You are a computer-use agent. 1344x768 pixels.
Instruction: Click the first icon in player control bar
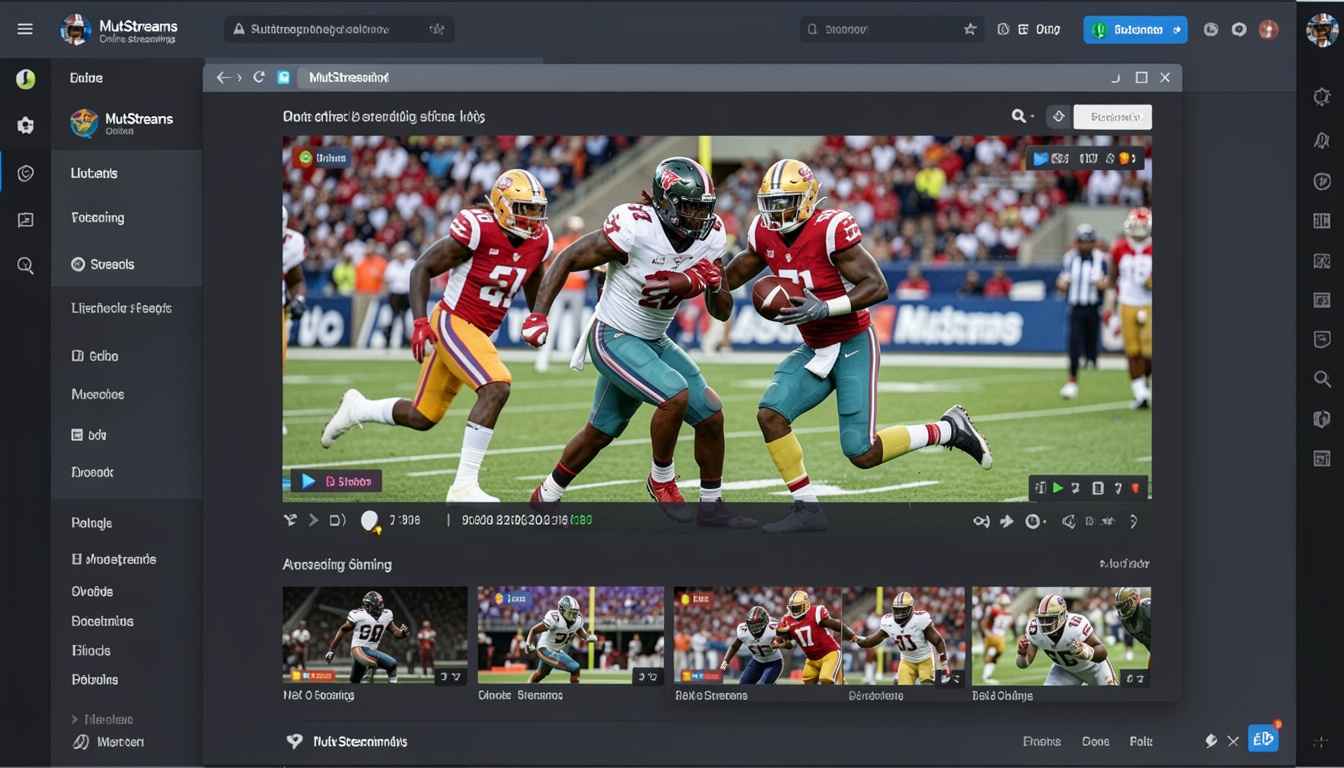(291, 520)
